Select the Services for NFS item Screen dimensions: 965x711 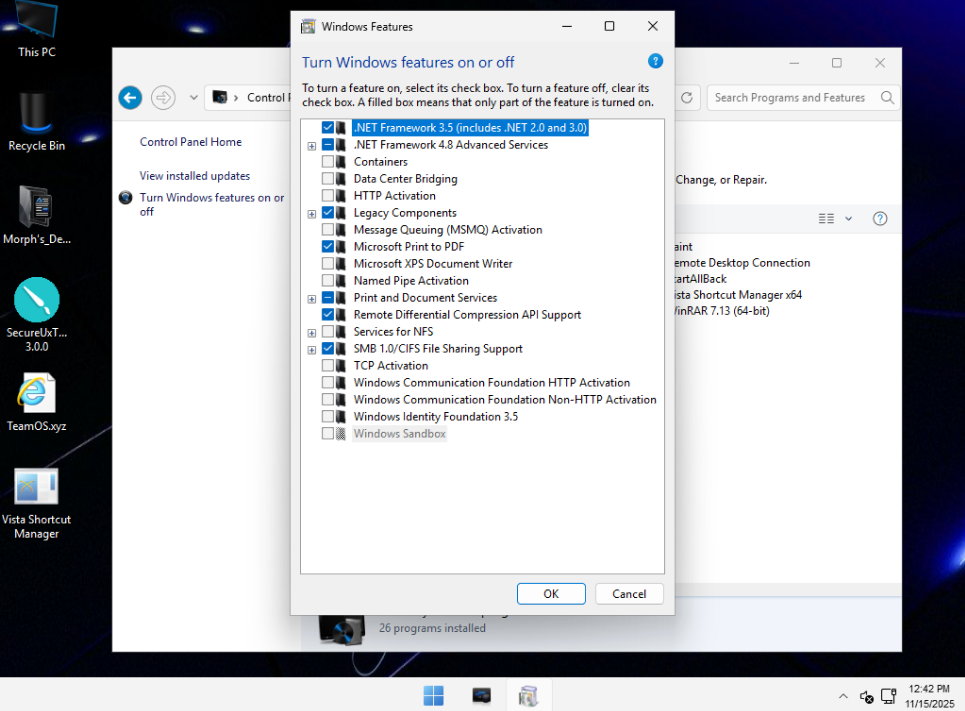click(x=393, y=332)
